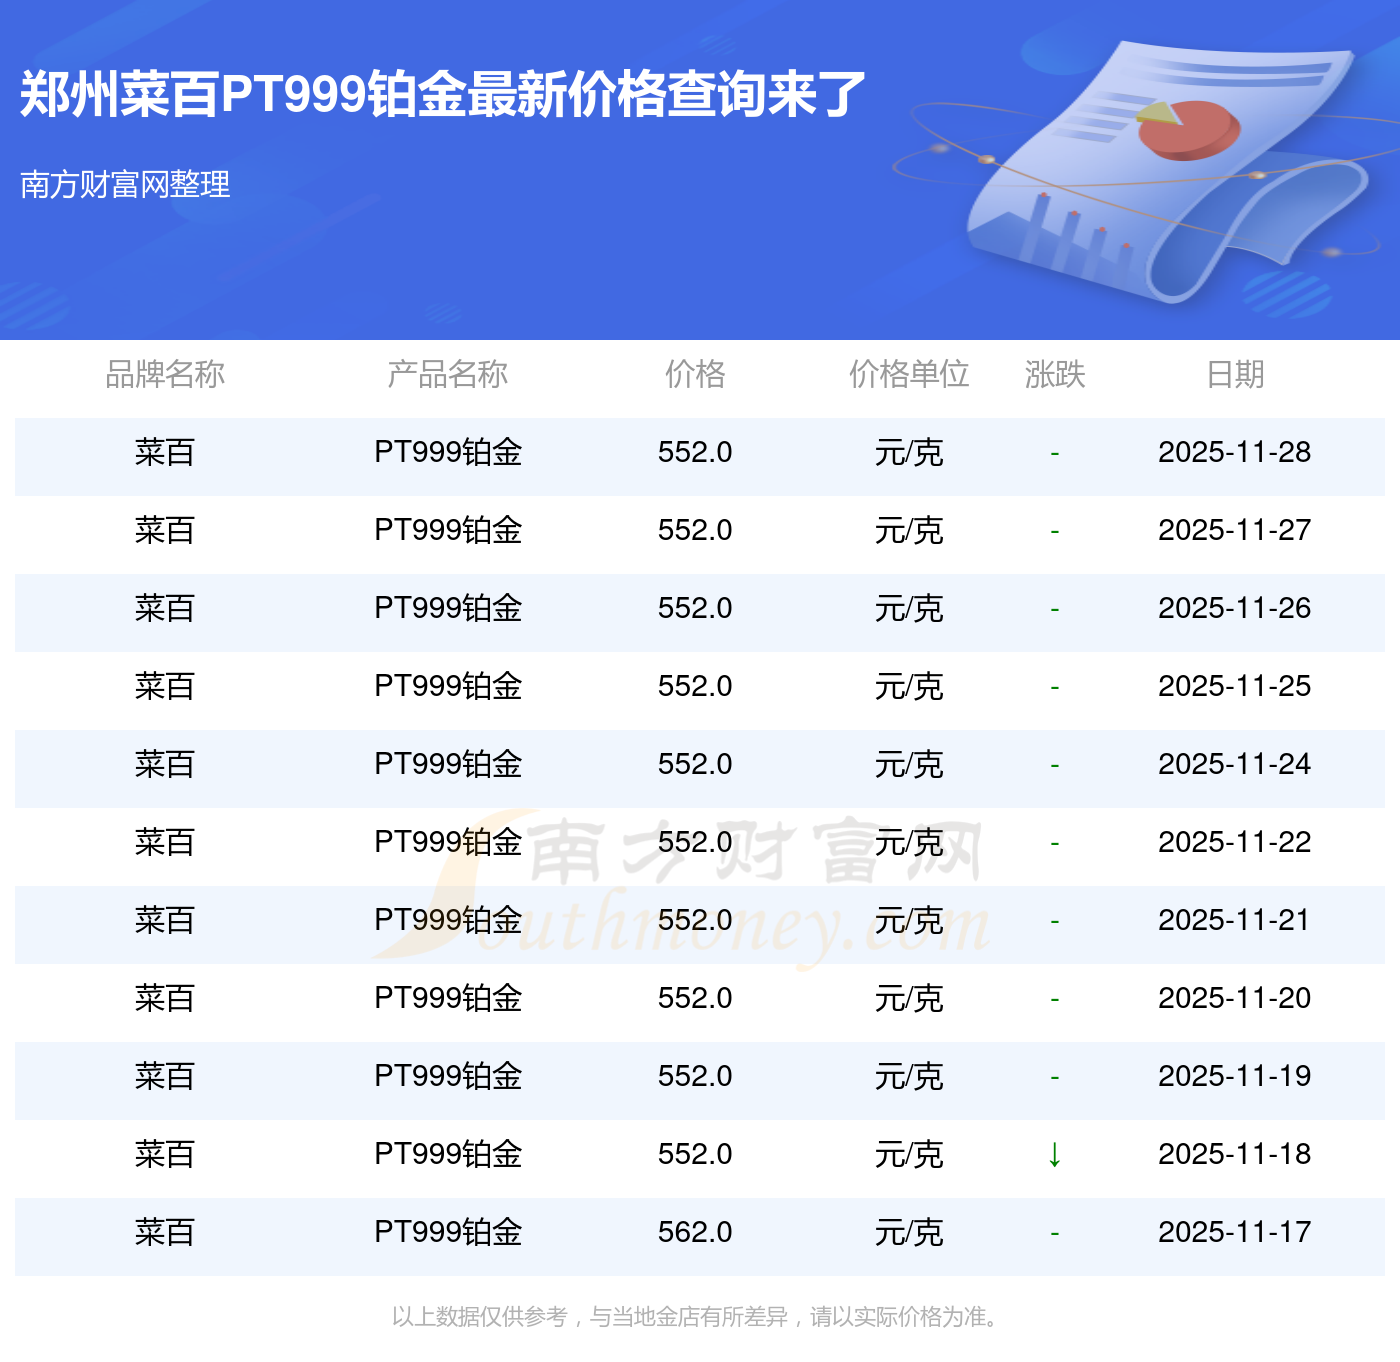Select the date 2025-11-25

[1235, 686]
